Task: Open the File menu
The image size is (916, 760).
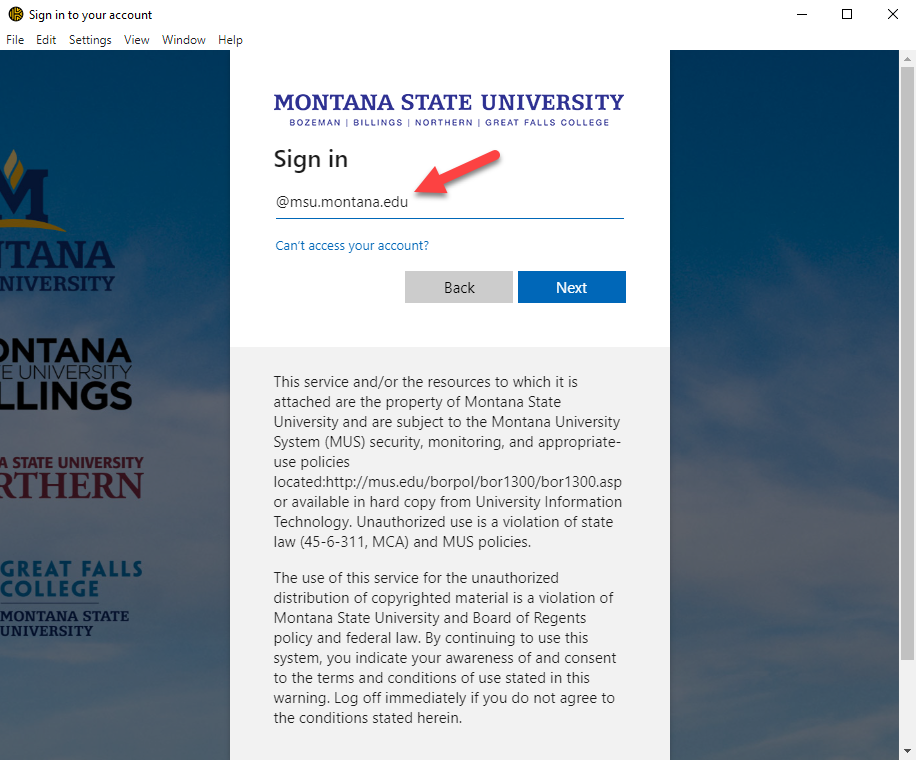Action: click(15, 40)
